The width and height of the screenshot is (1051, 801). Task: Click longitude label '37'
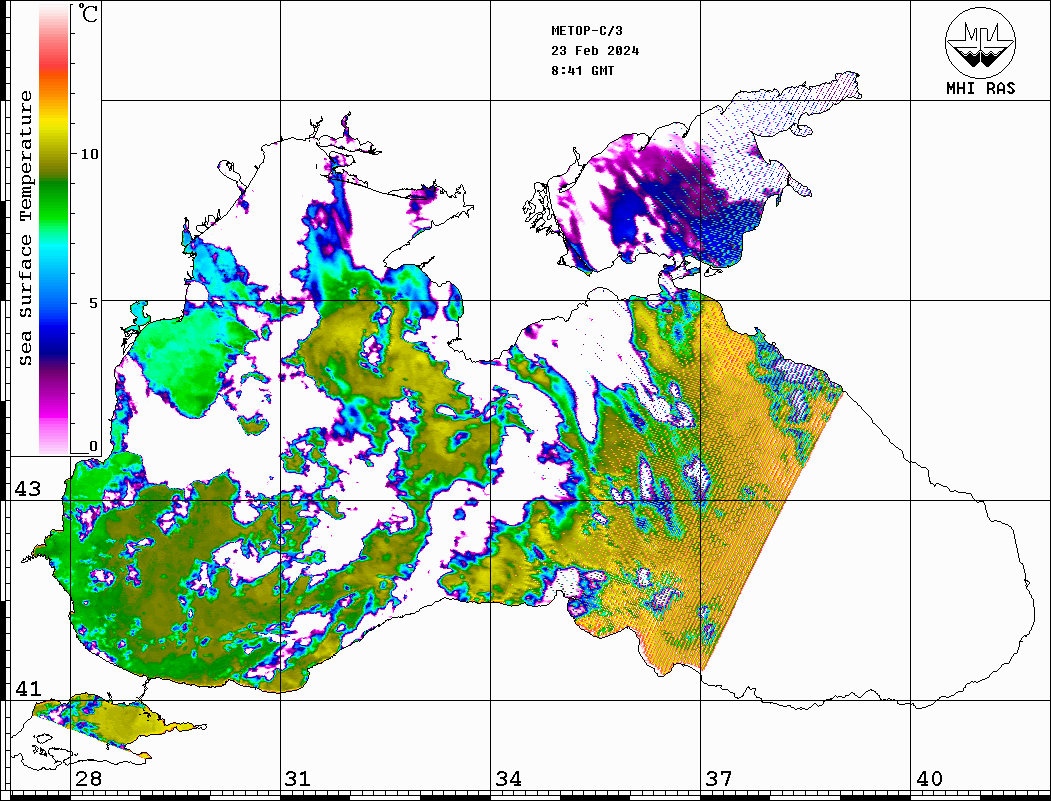pyautogui.click(x=719, y=779)
